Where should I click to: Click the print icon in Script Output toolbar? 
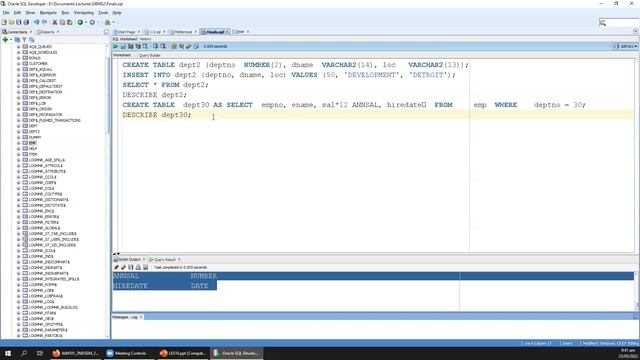[138, 267]
